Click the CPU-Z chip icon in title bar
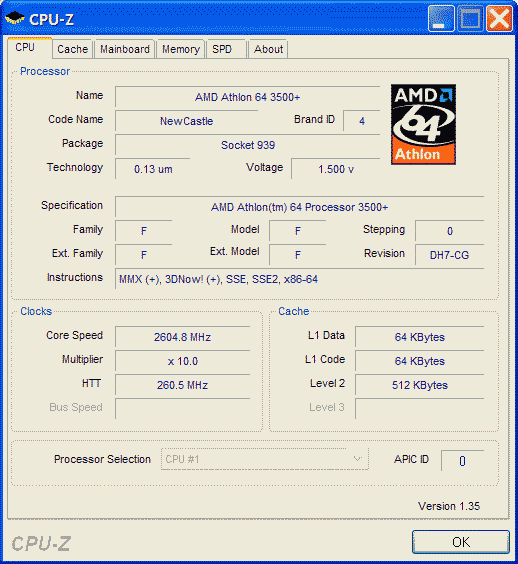 pyautogui.click(x=15, y=18)
